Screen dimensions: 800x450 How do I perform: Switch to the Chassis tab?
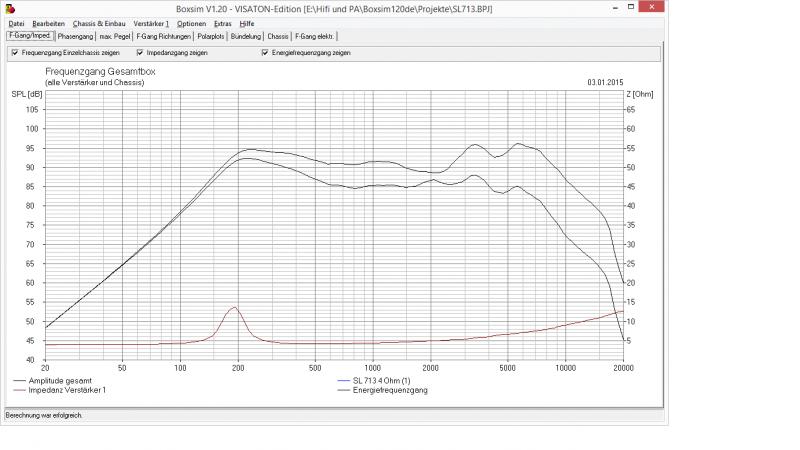[278, 36]
